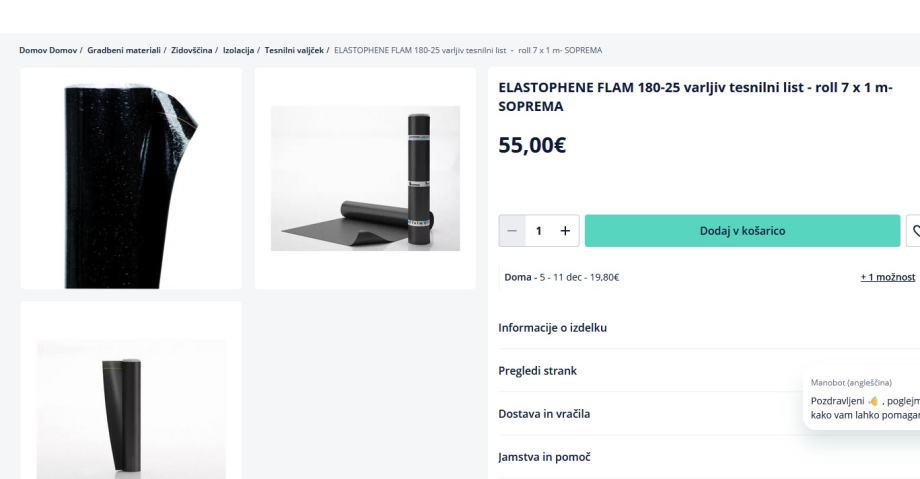Add product to wishlist heart icon
The image size is (920, 479).
click(x=914, y=231)
